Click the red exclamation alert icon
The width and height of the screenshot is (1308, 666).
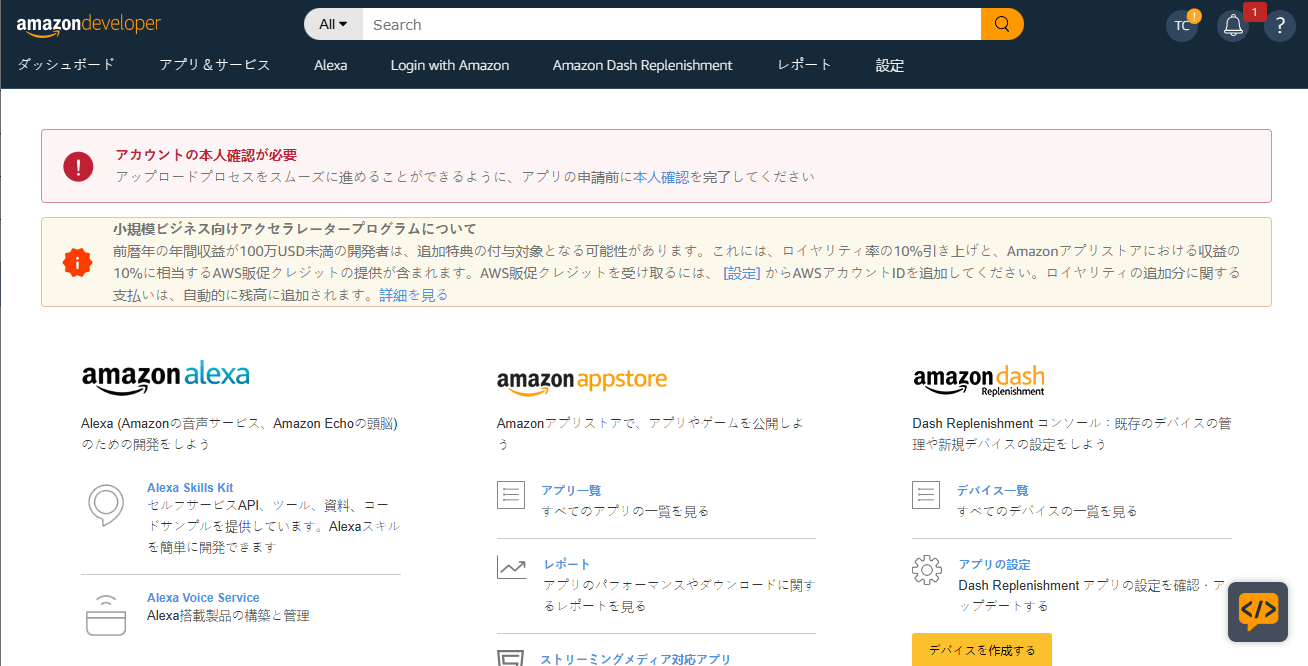click(78, 166)
